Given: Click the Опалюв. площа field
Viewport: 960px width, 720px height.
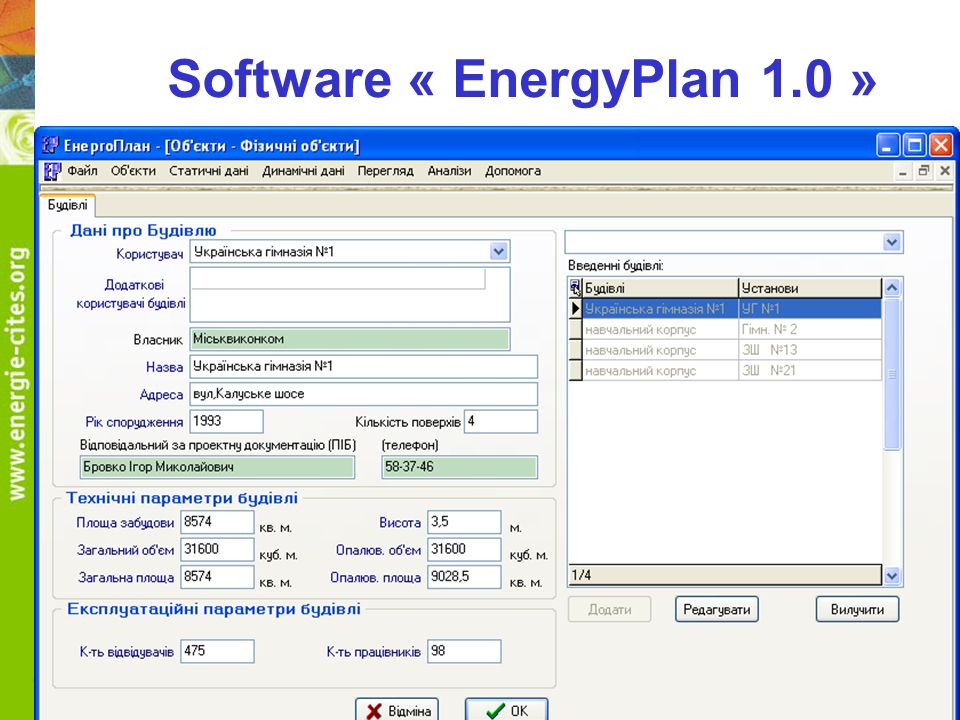Looking at the screenshot, I should click(464, 577).
